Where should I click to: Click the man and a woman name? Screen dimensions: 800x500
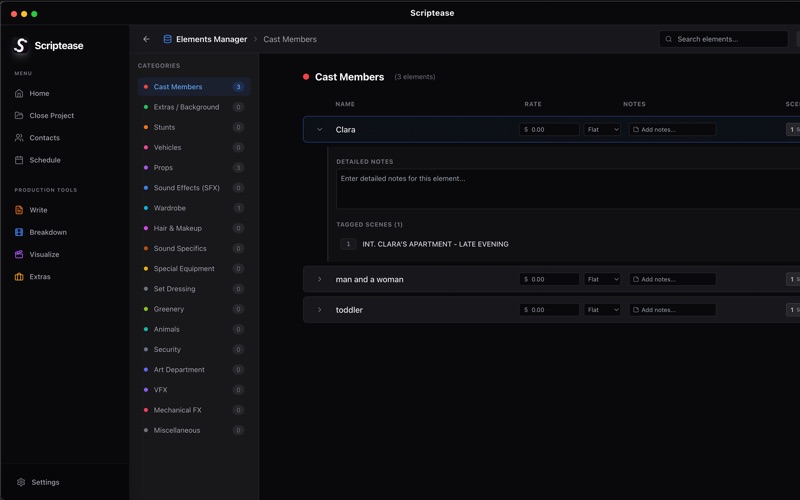coord(369,279)
